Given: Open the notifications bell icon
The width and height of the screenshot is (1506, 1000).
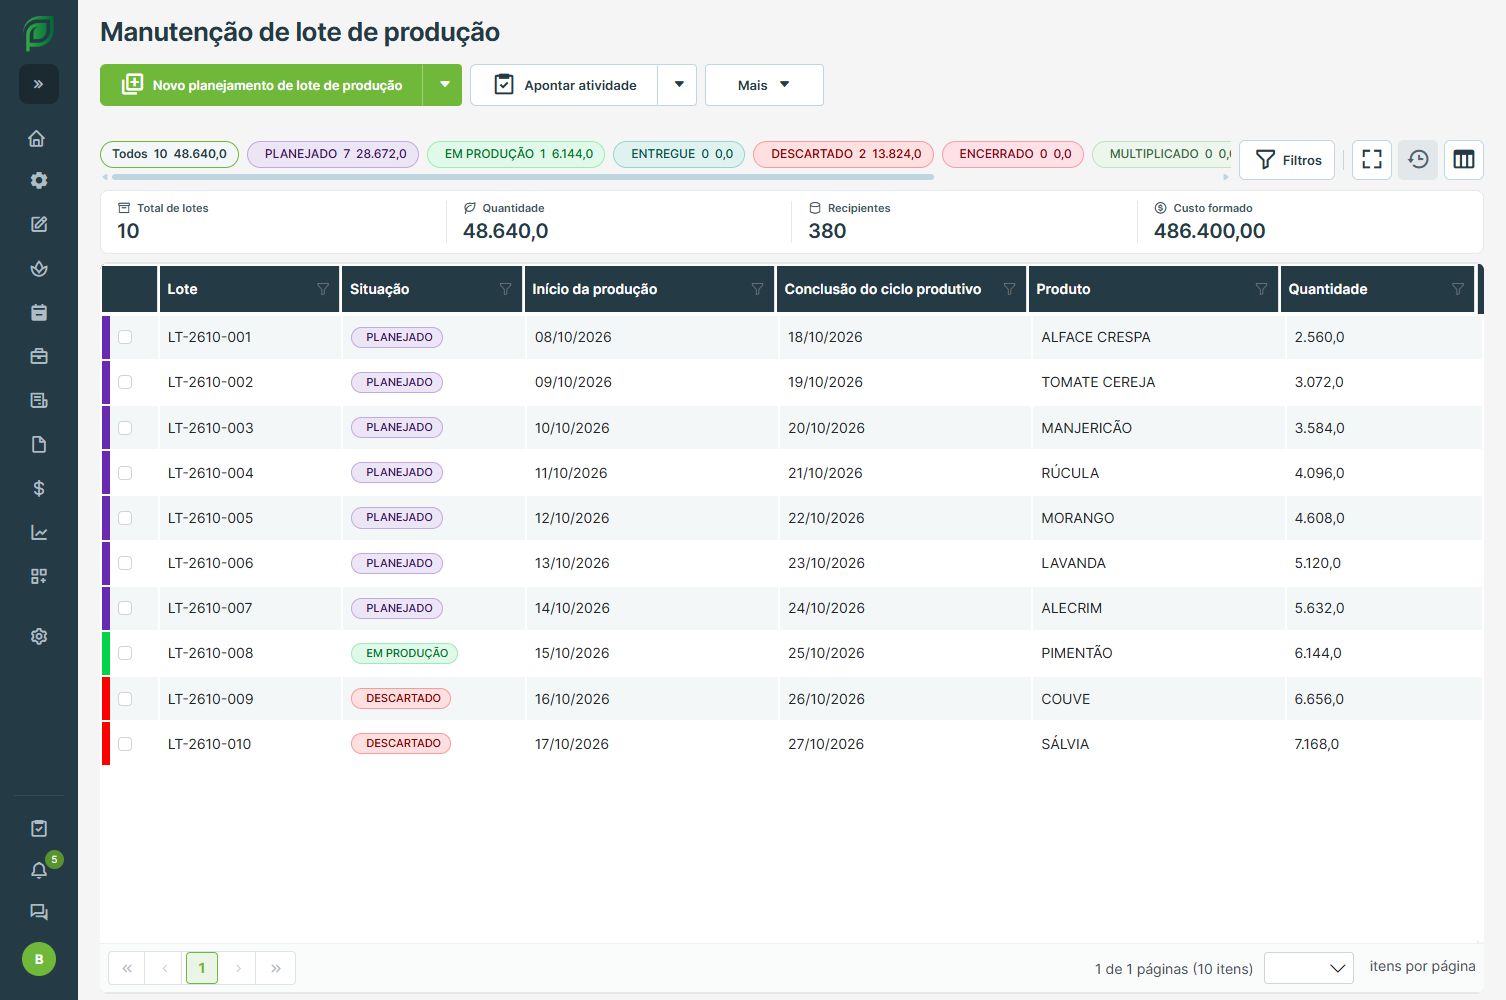Looking at the screenshot, I should pyautogui.click(x=38, y=870).
